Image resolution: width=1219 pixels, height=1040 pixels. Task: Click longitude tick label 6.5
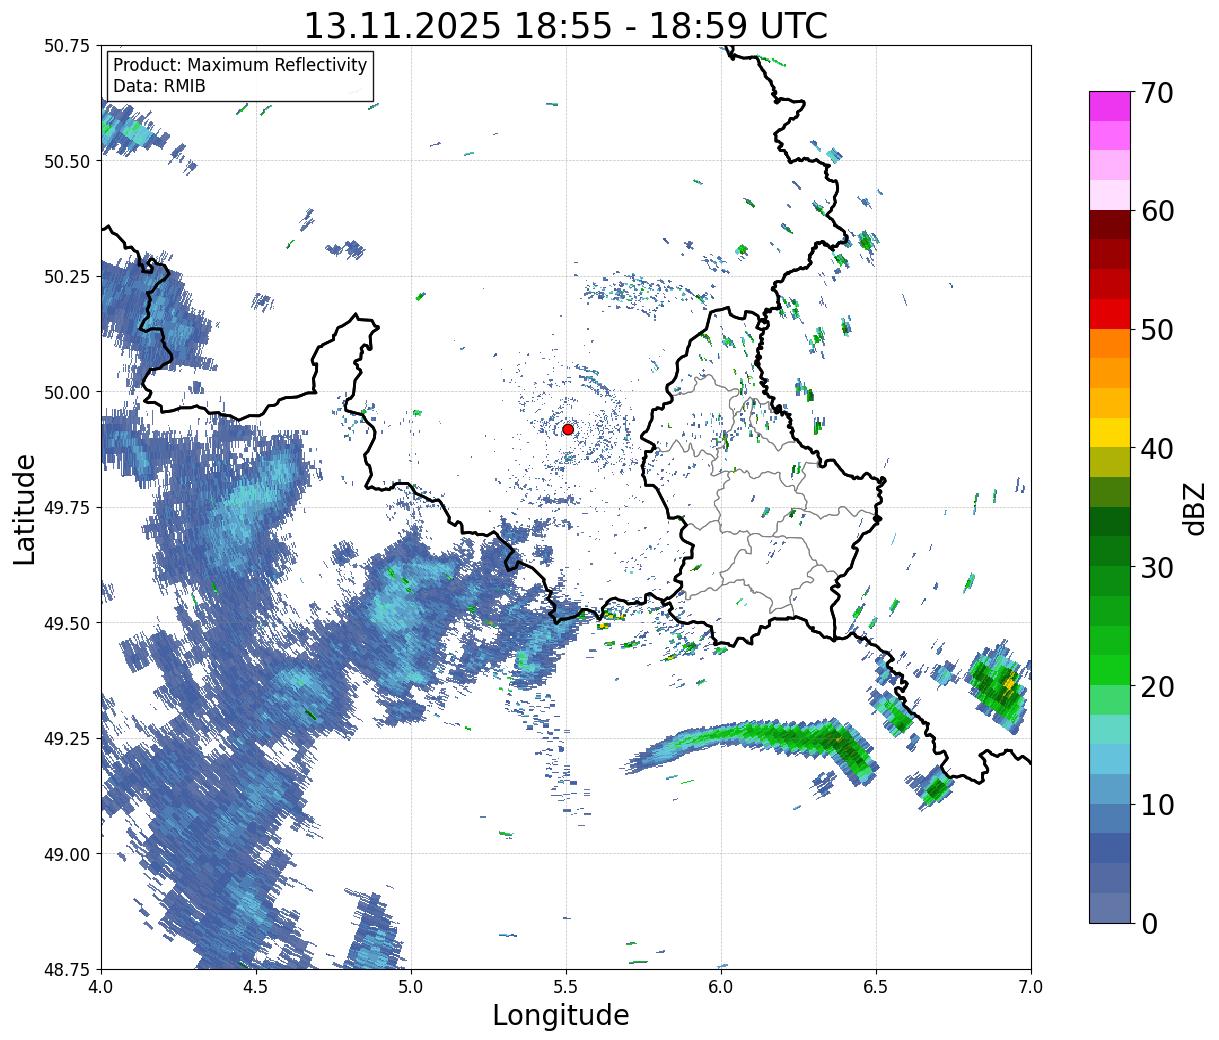[876, 987]
